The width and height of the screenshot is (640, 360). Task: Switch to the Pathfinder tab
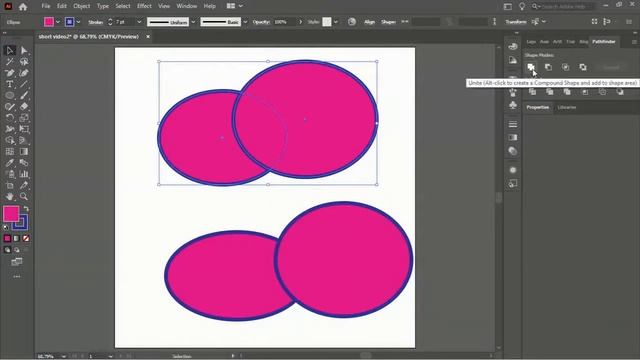604,42
